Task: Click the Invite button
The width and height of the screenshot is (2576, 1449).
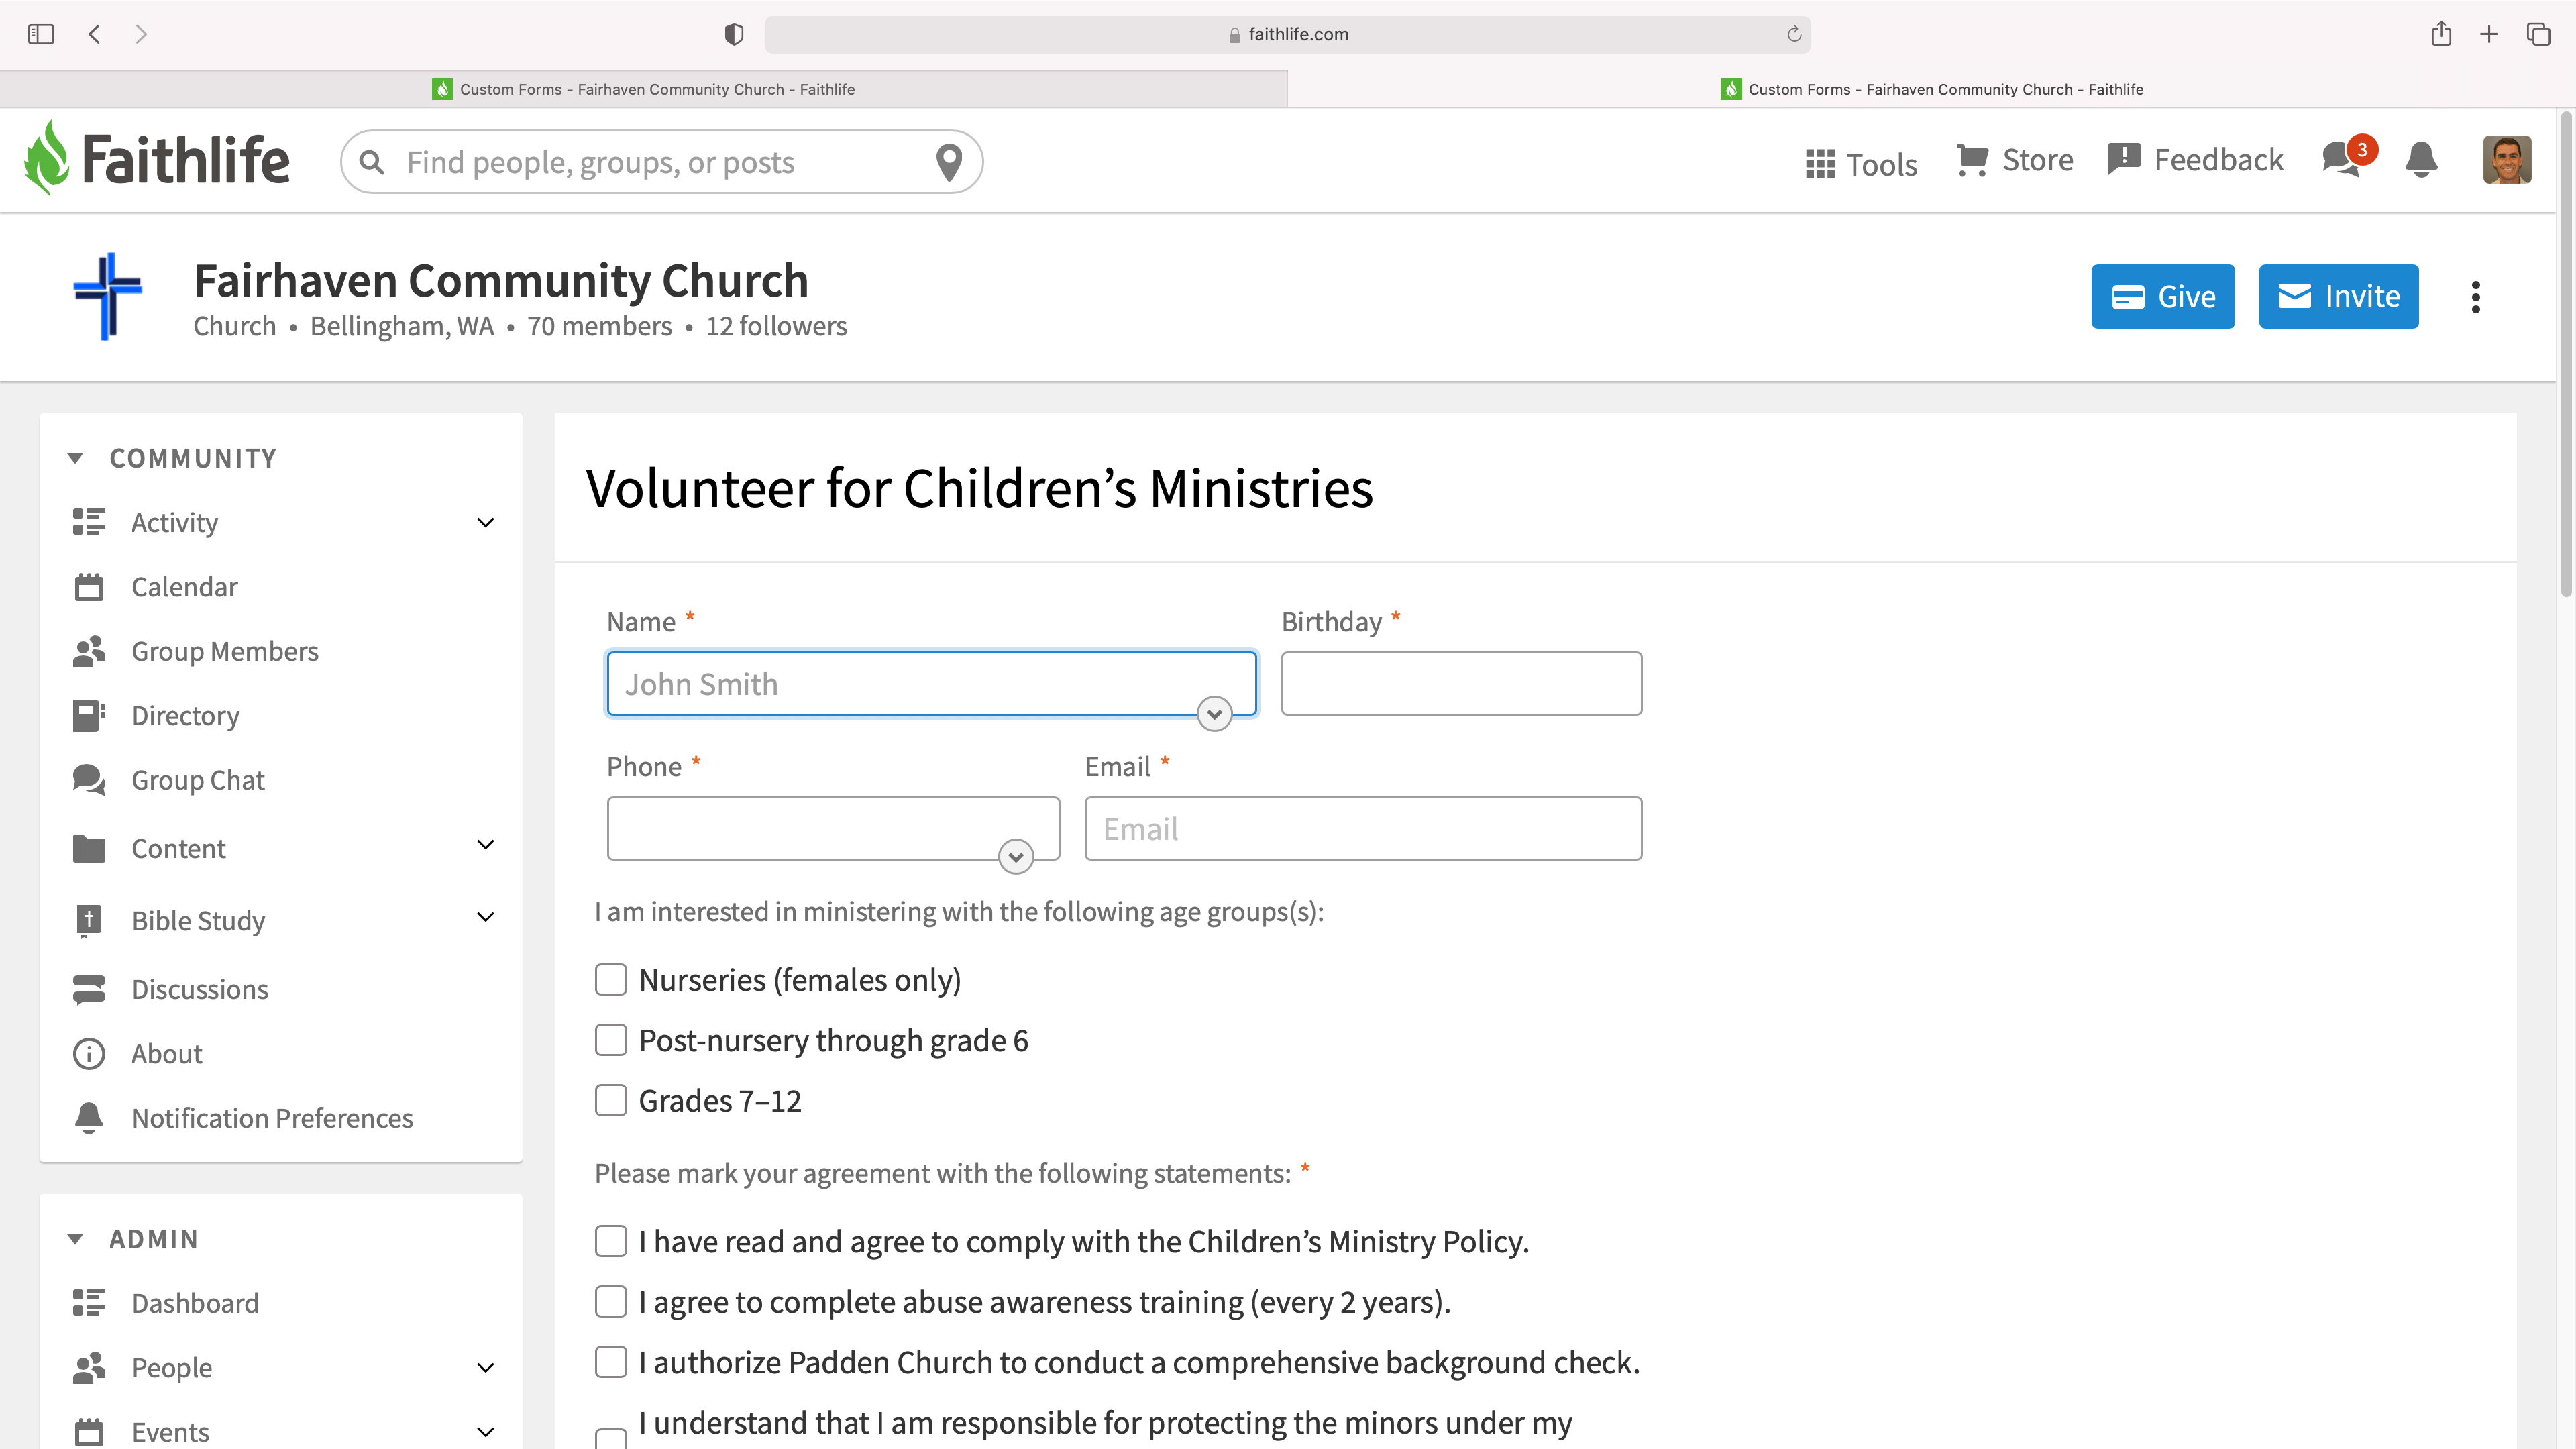Action: tap(2339, 296)
